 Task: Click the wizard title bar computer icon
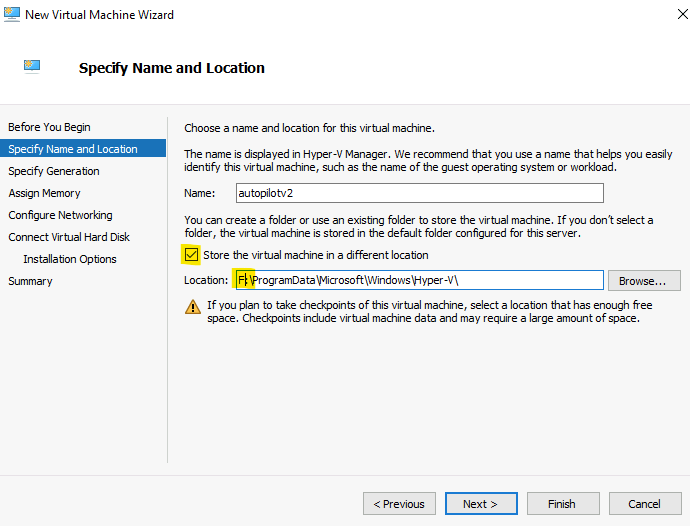pyautogui.click(x=11, y=15)
